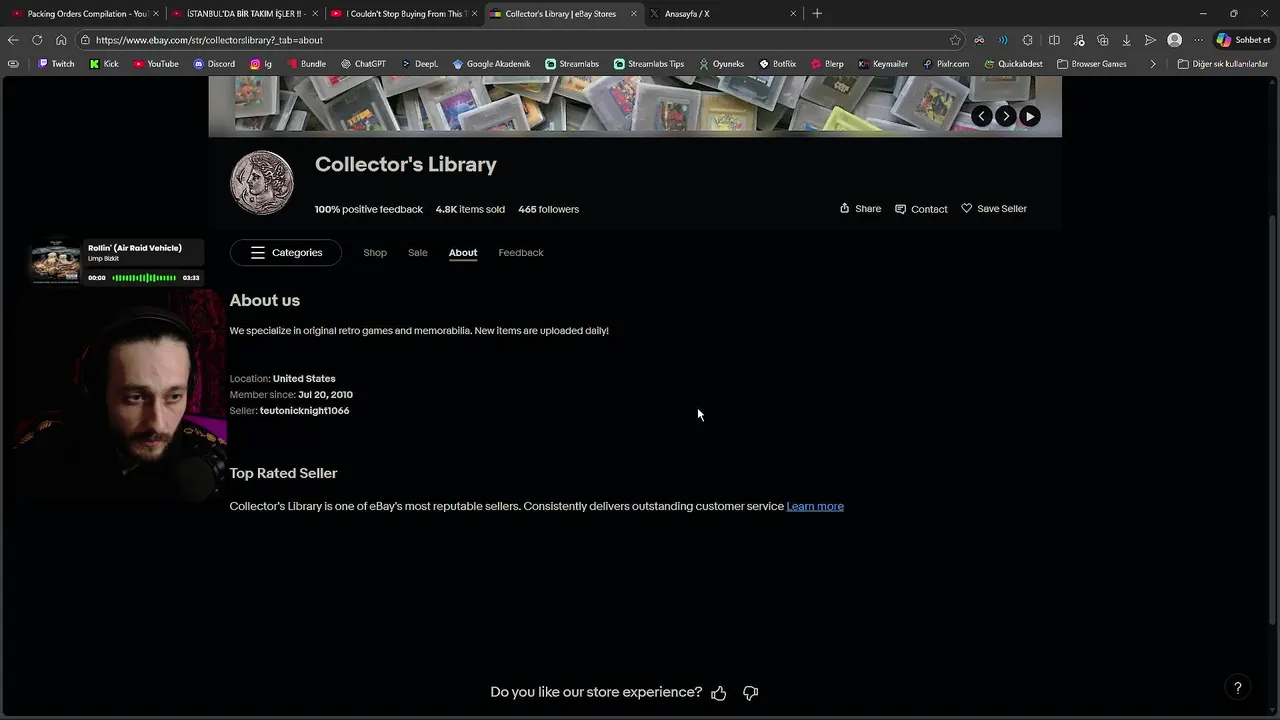1280x720 pixels.
Task: Open the Oyuneks bookmark
Action: tap(721, 64)
